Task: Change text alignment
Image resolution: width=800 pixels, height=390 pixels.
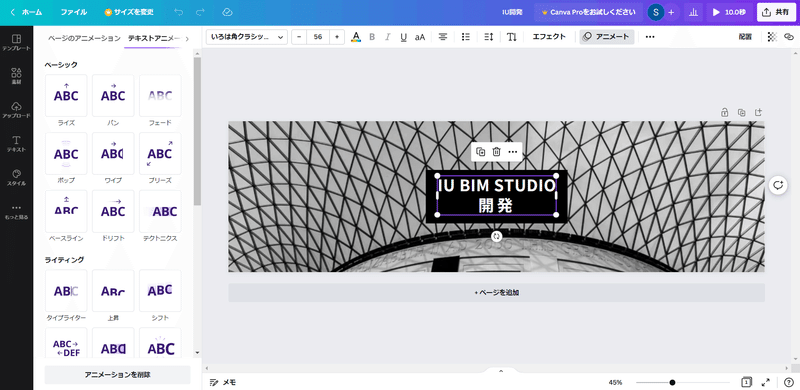Action: [x=443, y=37]
